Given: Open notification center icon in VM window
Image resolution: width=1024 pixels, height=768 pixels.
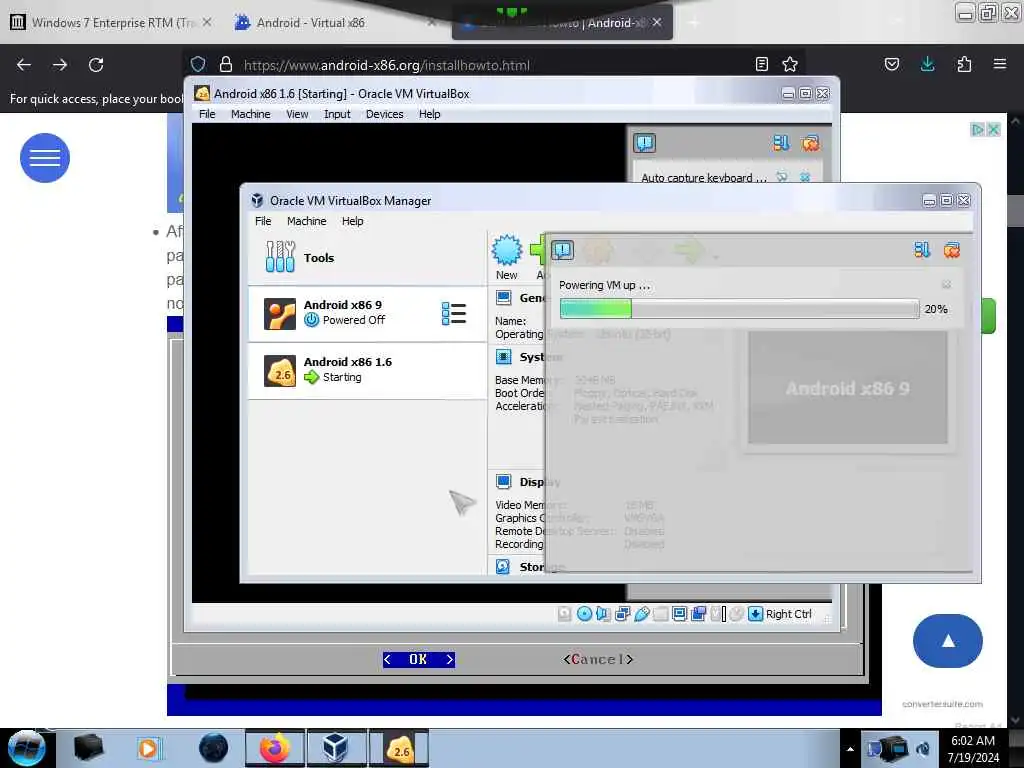Looking at the screenshot, I should (644, 143).
